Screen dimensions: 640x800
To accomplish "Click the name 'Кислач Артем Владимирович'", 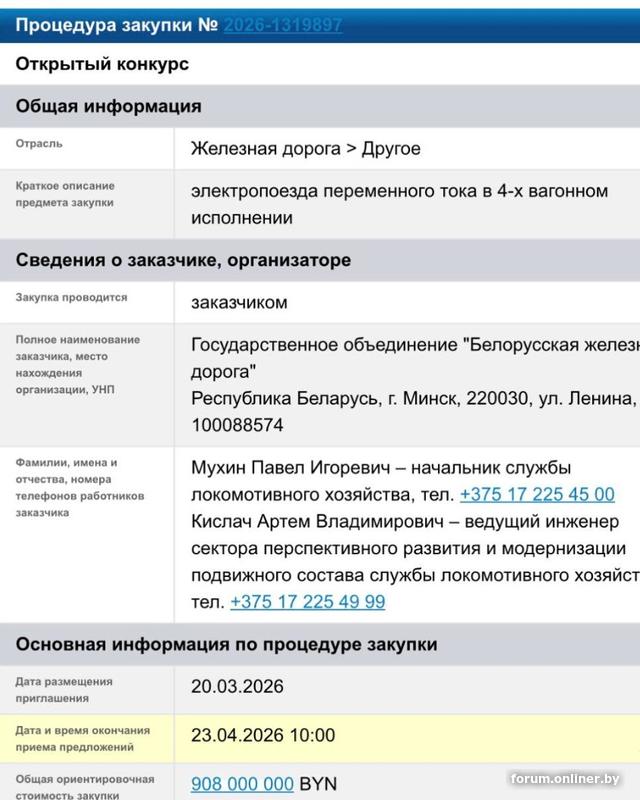I will (x=317, y=521).
